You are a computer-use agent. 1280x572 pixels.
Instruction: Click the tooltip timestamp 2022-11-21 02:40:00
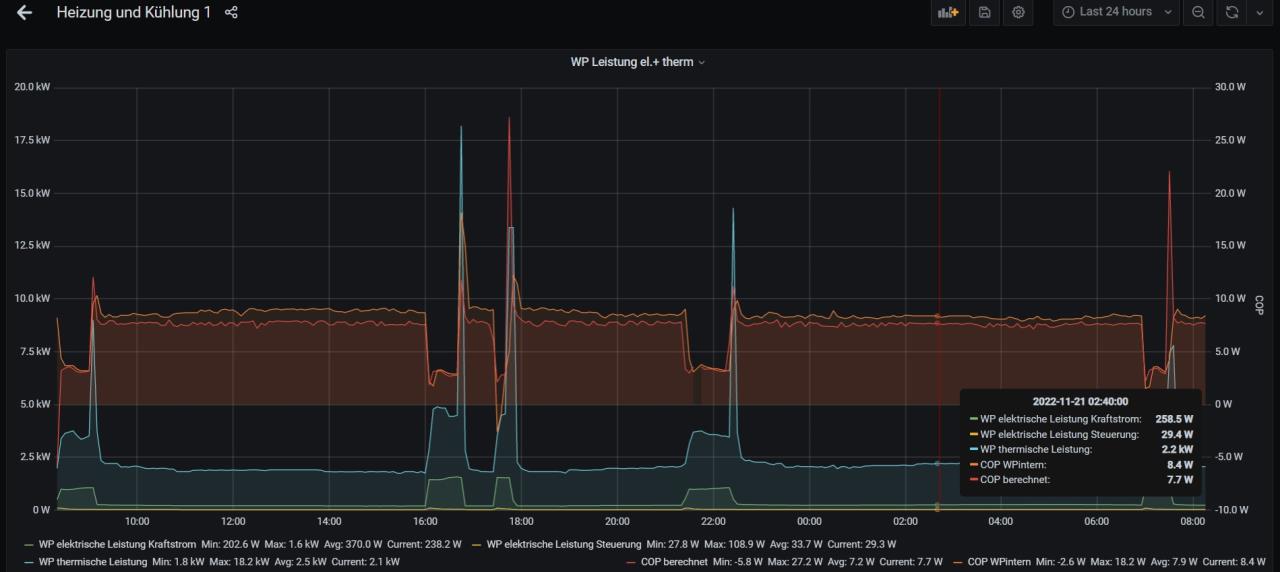click(1081, 401)
